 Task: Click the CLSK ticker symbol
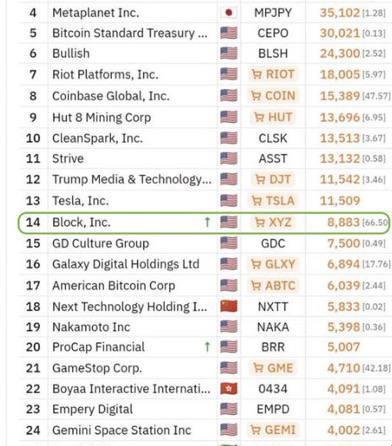pos(273,138)
